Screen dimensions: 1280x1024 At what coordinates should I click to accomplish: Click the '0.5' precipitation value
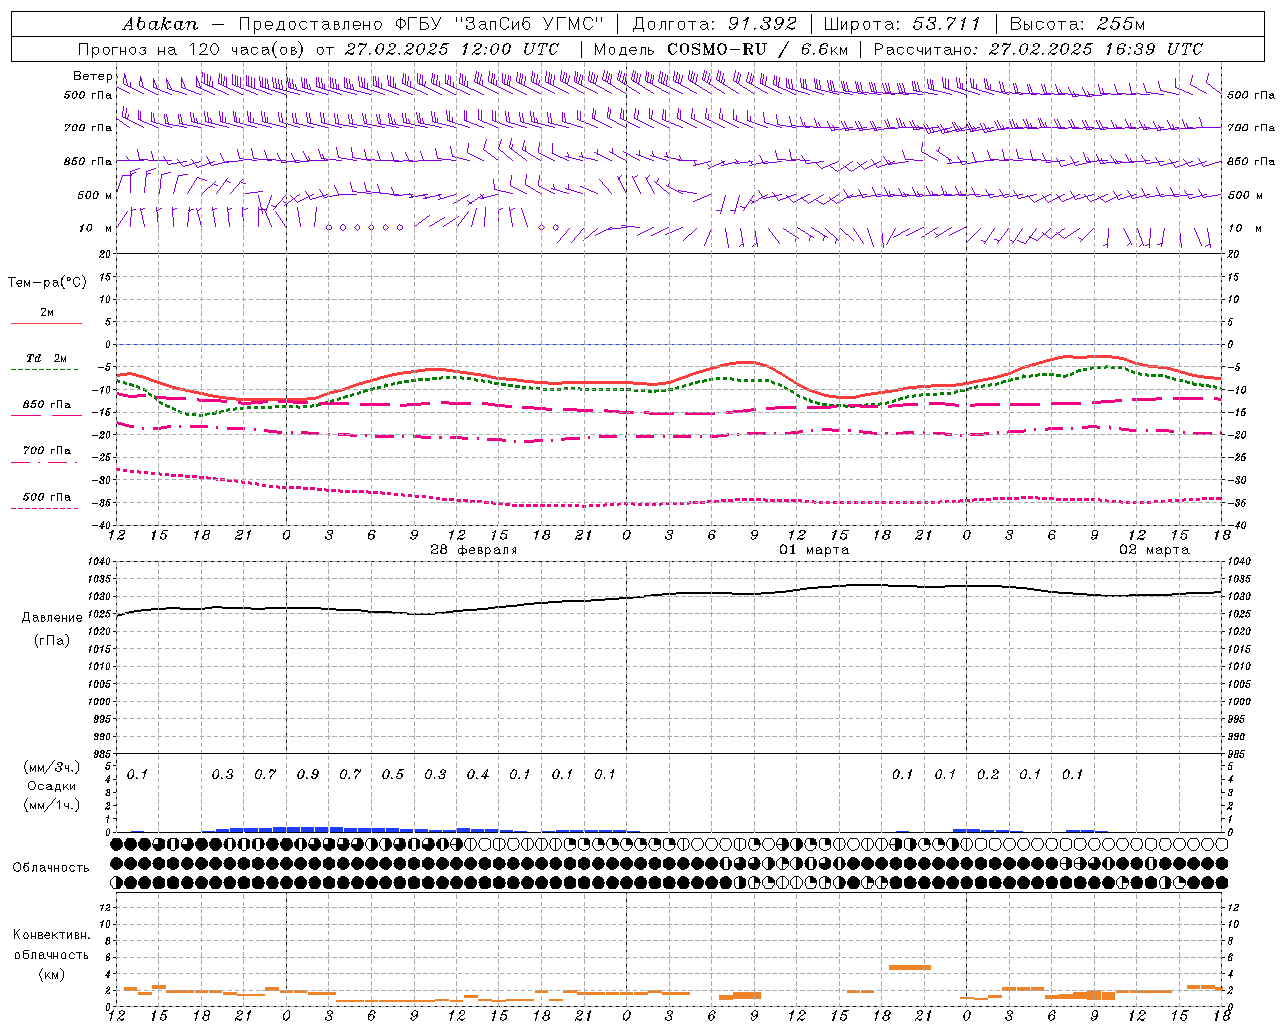(x=393, y=774)
